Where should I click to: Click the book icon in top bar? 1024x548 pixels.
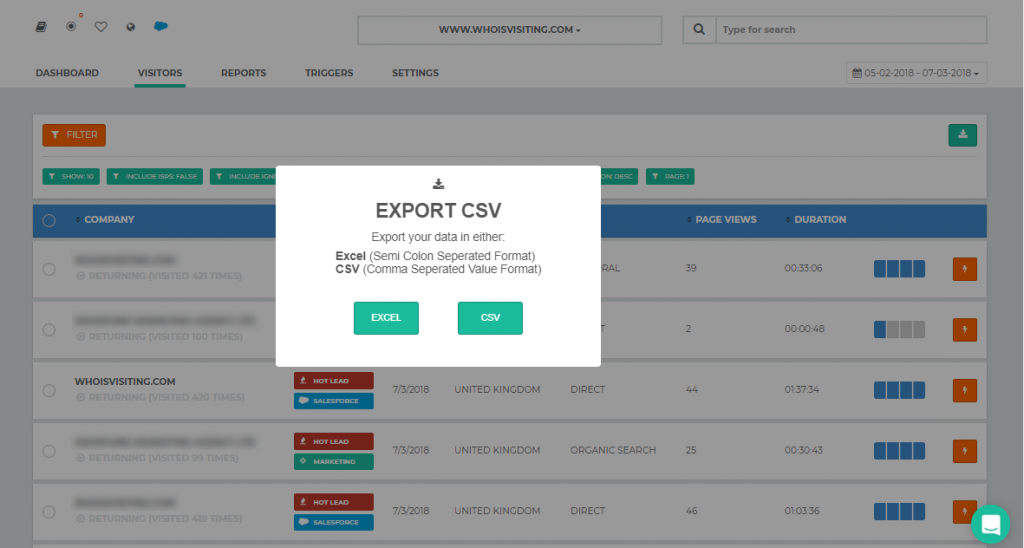pyautogui.click(x=40, y=27)
